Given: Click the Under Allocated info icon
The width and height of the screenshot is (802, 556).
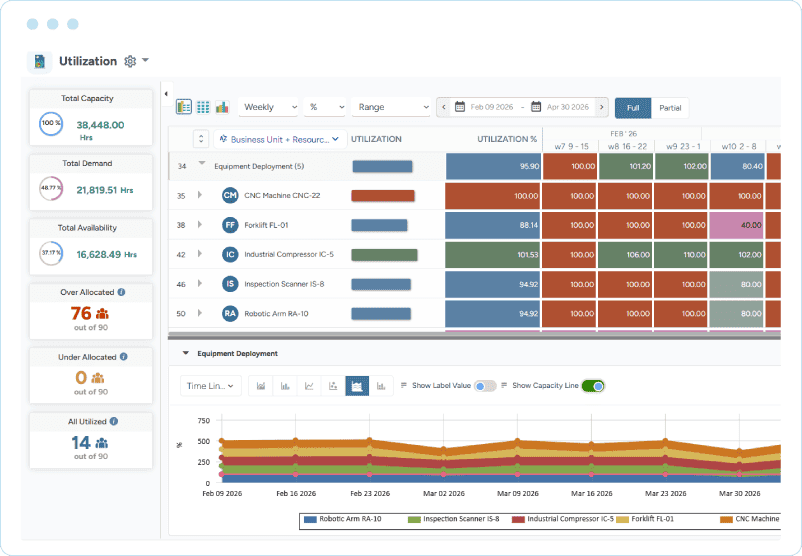Looking at the screenshot, I should [x=123, y=357].
